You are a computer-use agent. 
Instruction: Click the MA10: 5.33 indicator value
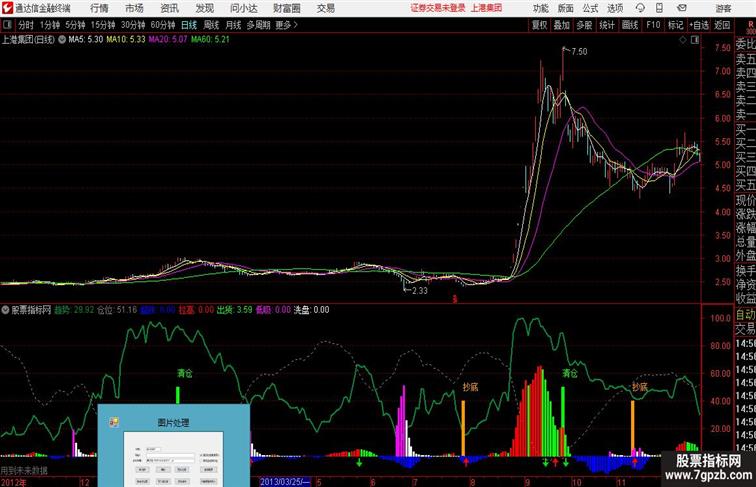coord(126,40)
